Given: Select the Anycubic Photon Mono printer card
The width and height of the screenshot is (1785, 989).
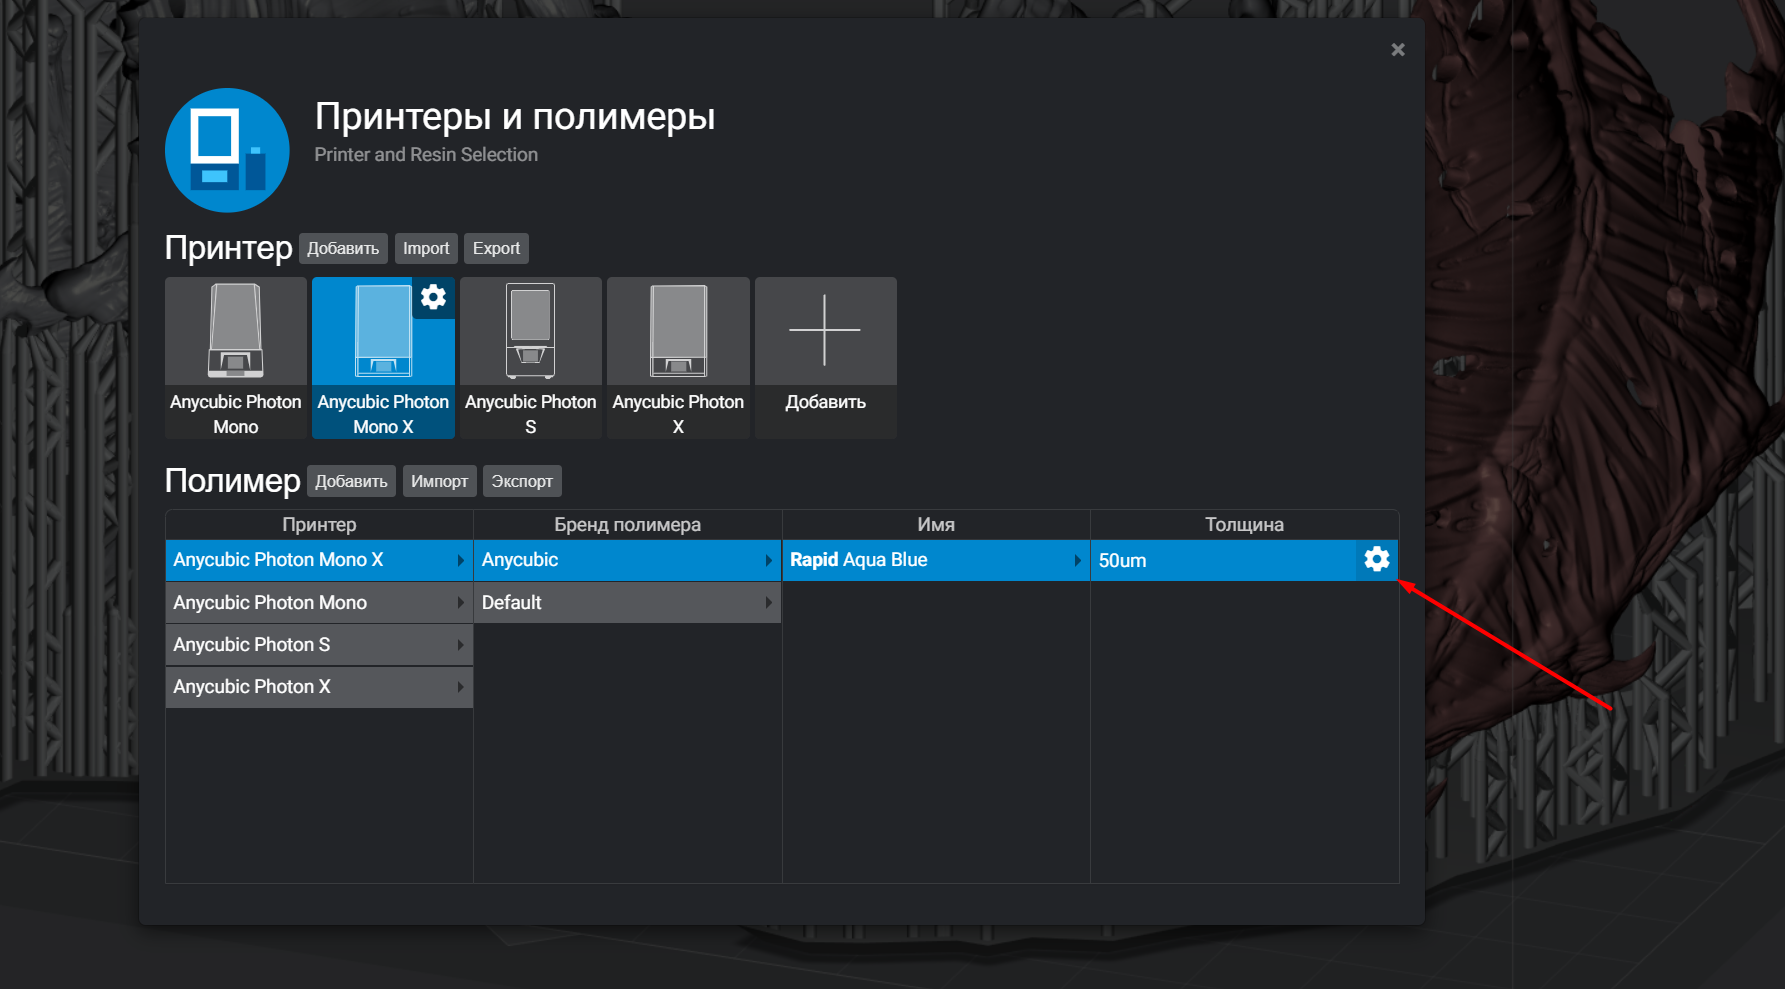Looking at the screenshot, I should click(x=235, y=358).
